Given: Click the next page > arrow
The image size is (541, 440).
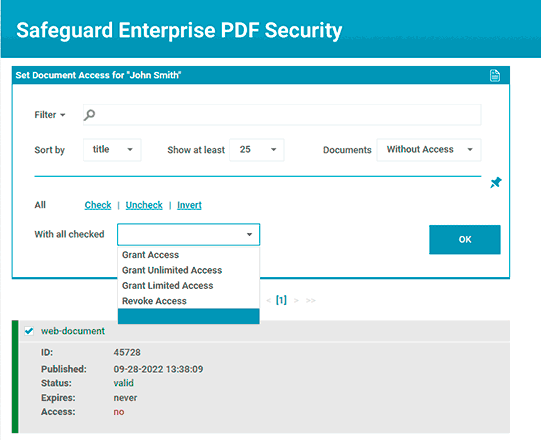Looking at the screenshot, I should click(296, 301).
